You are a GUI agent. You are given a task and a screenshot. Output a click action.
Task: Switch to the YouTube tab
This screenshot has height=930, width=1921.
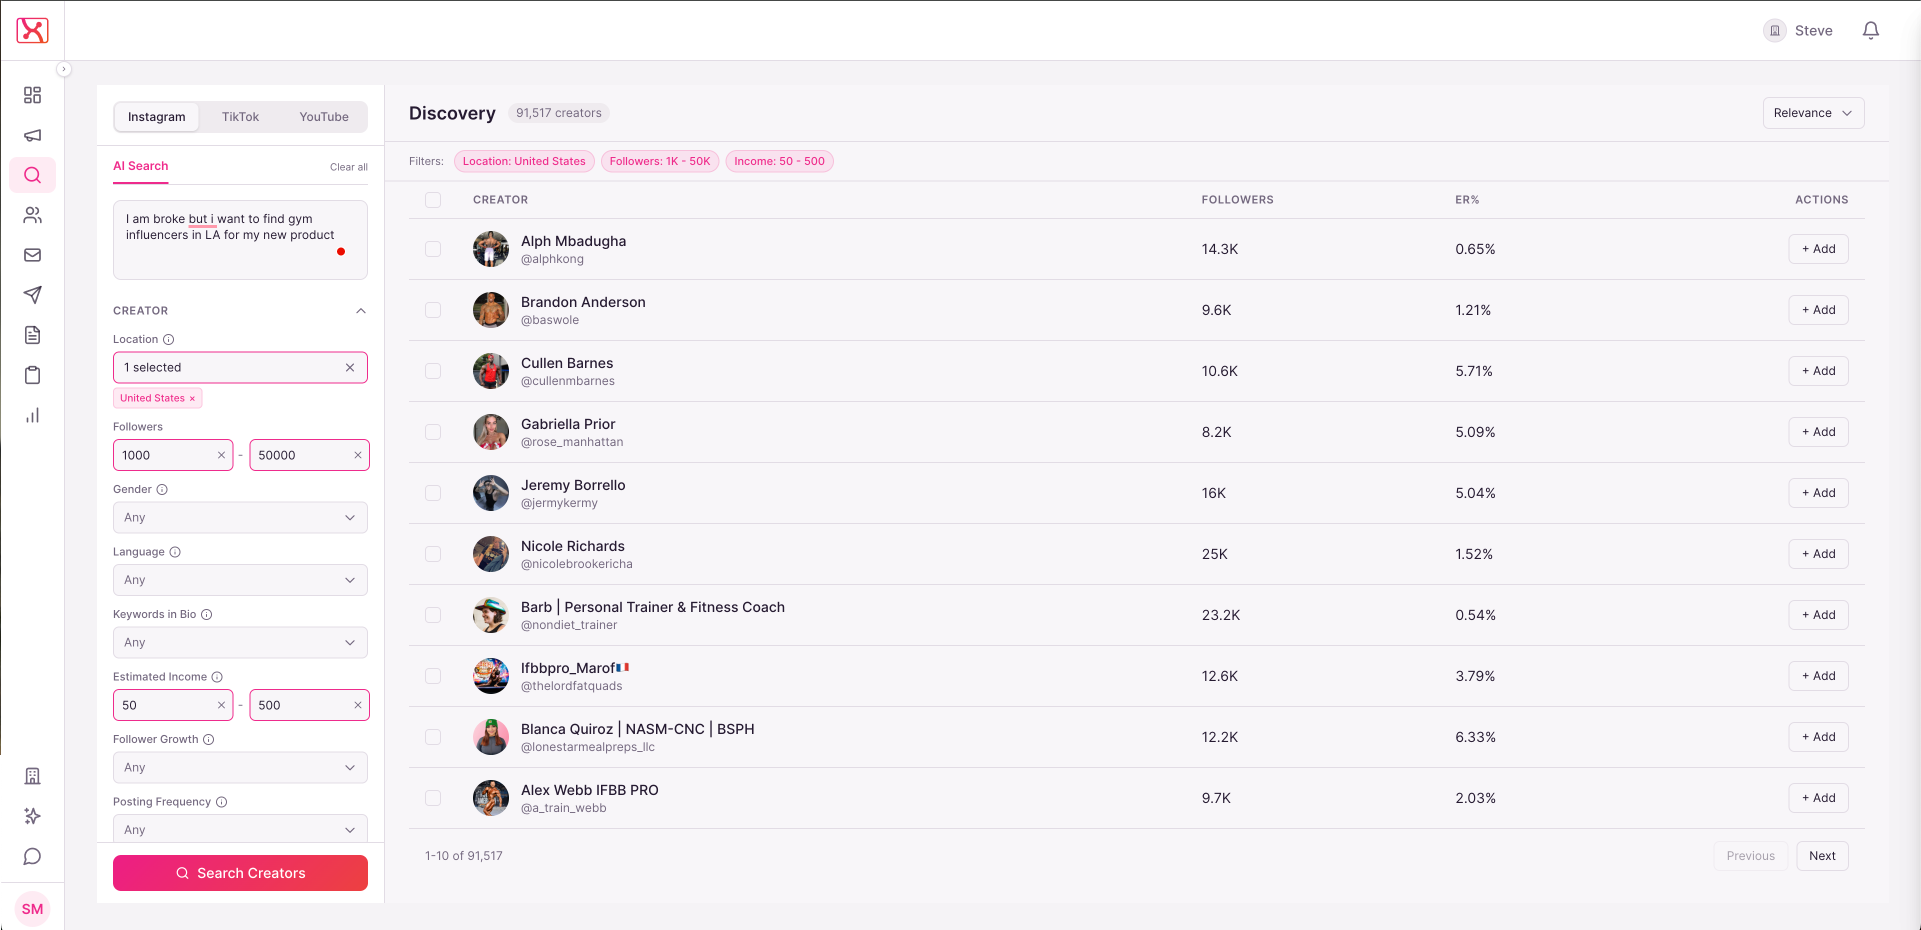[x=324, y=117]
